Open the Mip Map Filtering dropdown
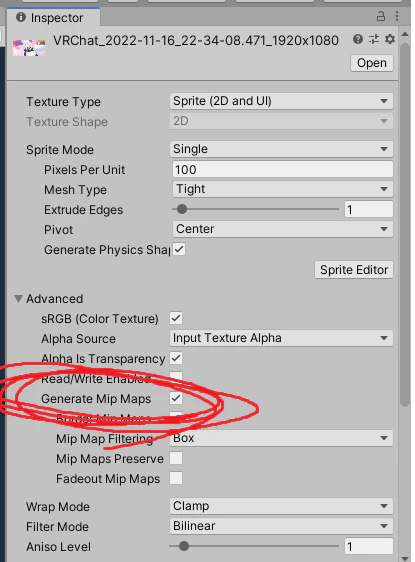 281,438
